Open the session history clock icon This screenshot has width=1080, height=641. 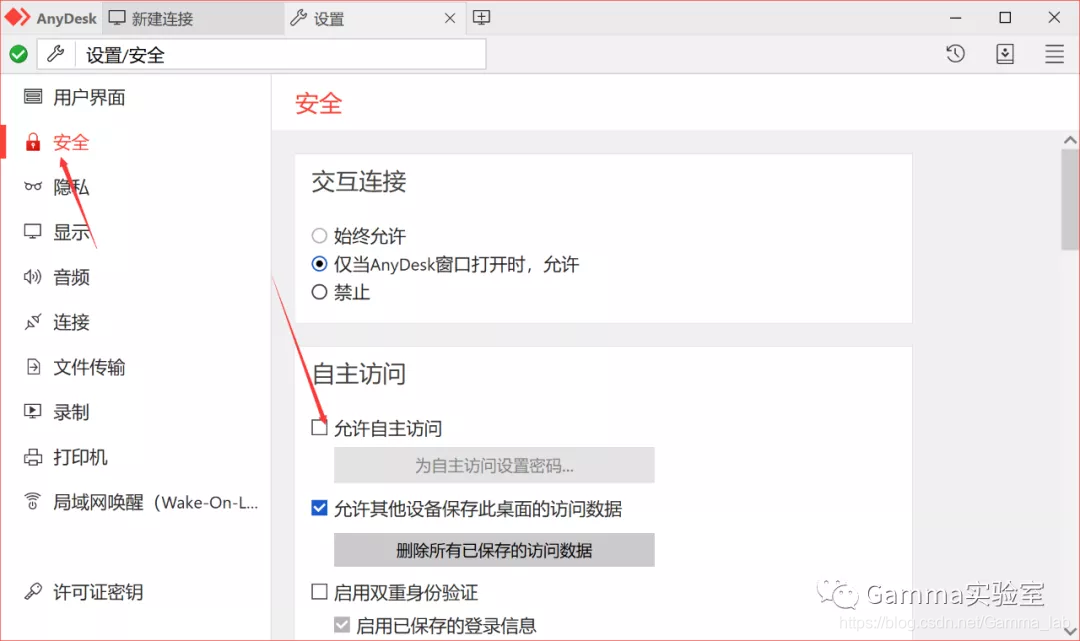955,53
